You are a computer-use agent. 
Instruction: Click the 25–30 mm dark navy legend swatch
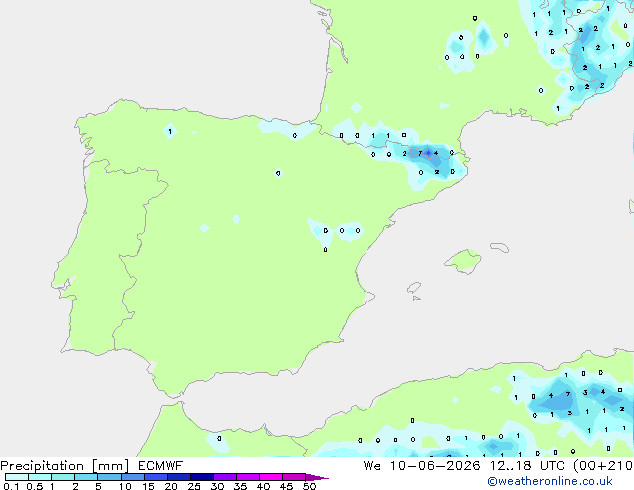pyautogui.click(x=201, y=477)
